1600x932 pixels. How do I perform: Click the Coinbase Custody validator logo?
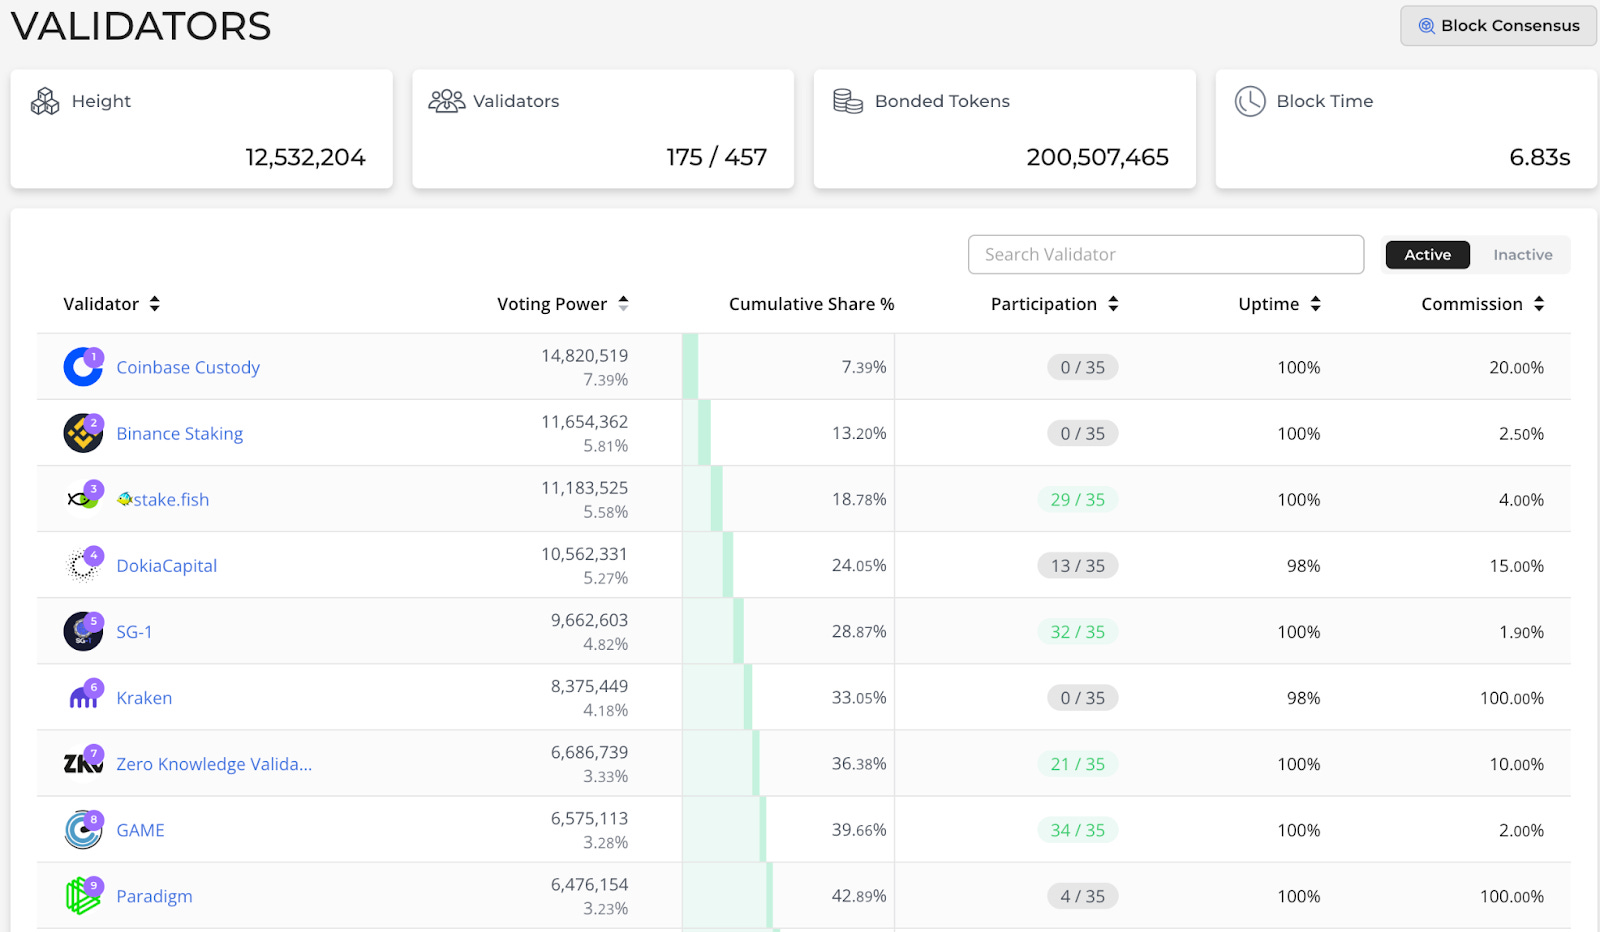tap(83, 367)
